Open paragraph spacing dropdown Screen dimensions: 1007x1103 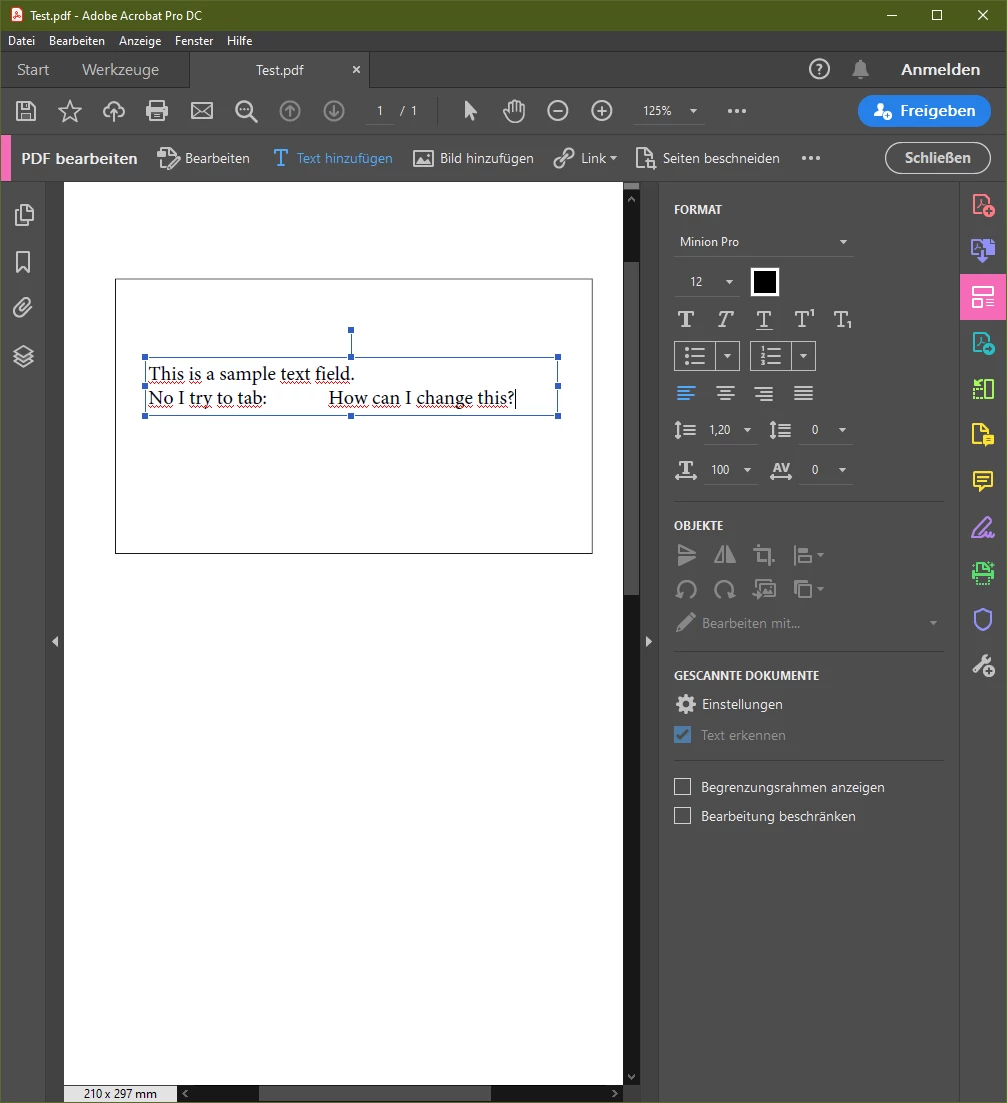tap(827, 430)
